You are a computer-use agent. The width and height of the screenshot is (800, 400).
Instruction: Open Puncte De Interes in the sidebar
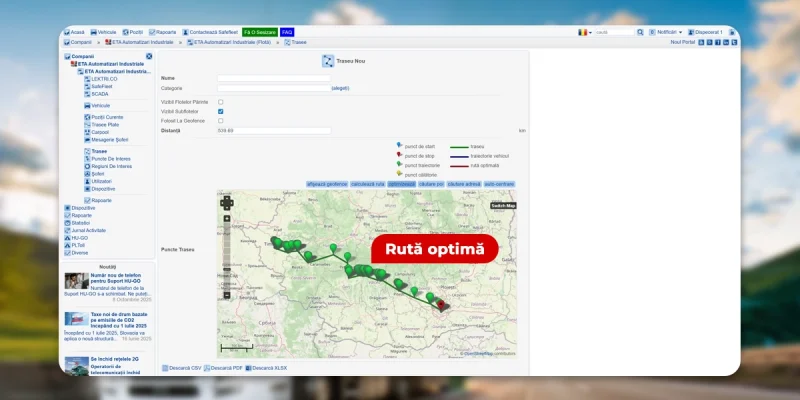pyautogui.click(x=107, y=159)
